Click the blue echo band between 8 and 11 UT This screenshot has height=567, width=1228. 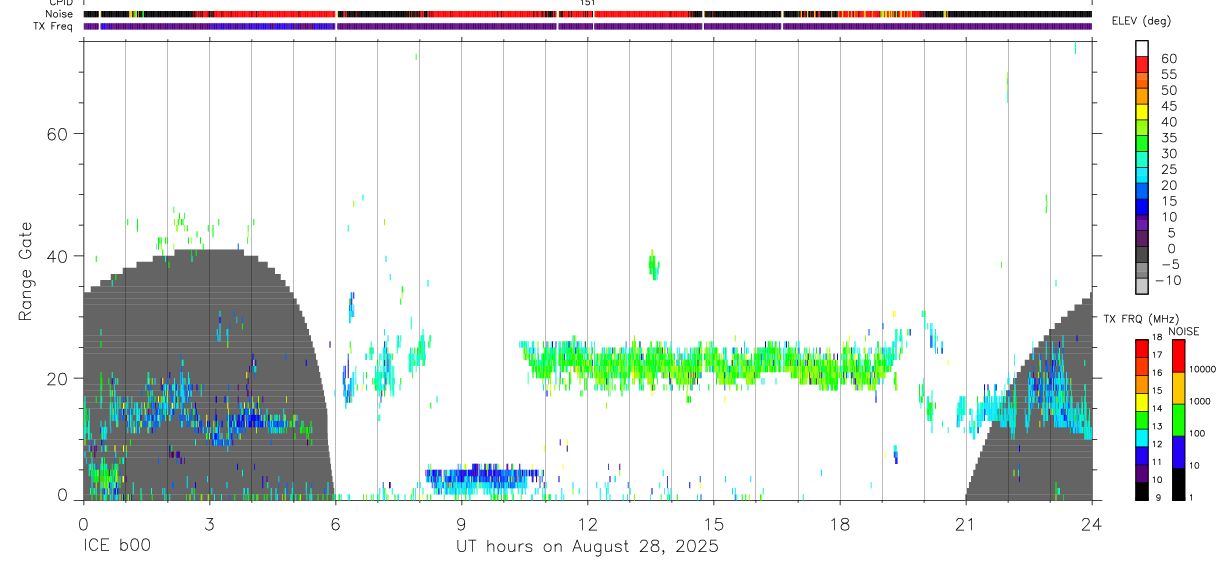pos(483,477)
